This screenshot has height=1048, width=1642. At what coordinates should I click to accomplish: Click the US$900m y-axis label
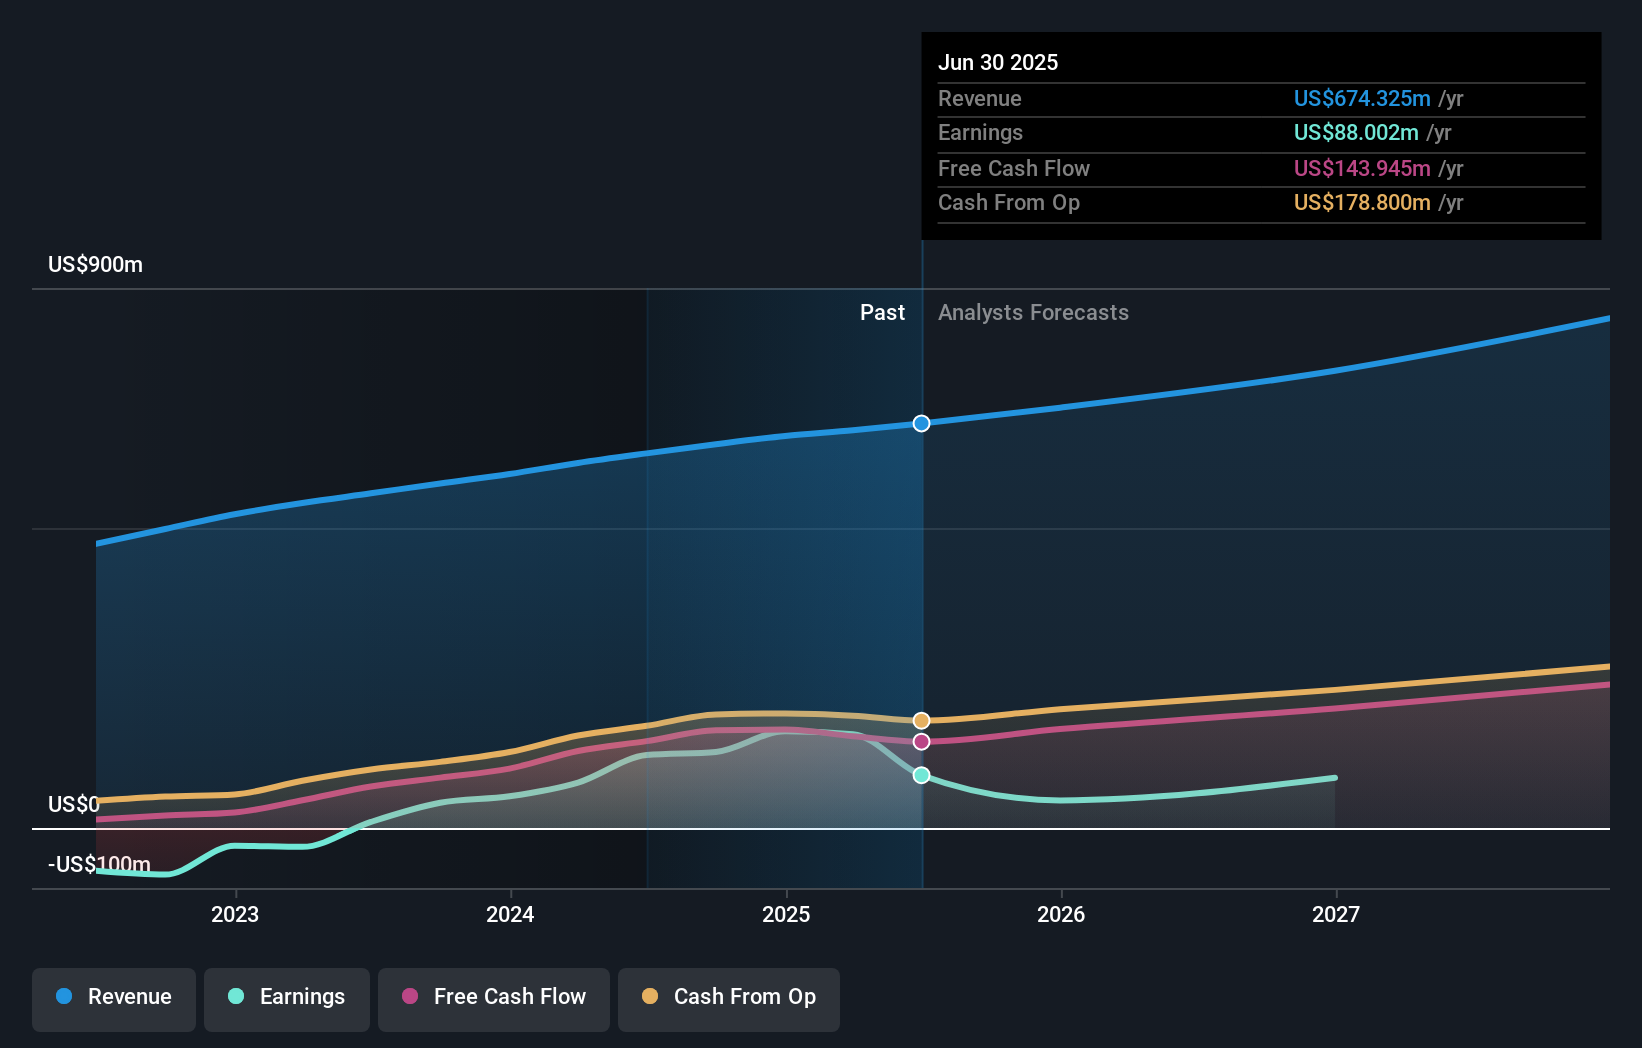coord(96,265)
